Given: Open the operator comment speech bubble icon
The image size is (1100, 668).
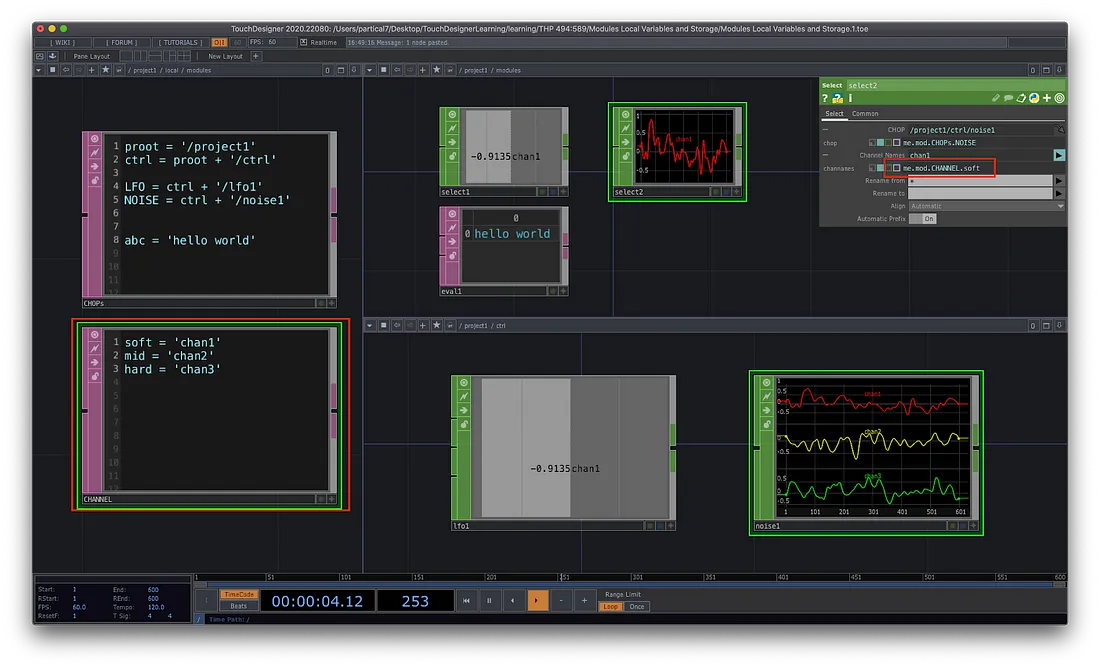Looking at the screenshot, I should 1009,98.
